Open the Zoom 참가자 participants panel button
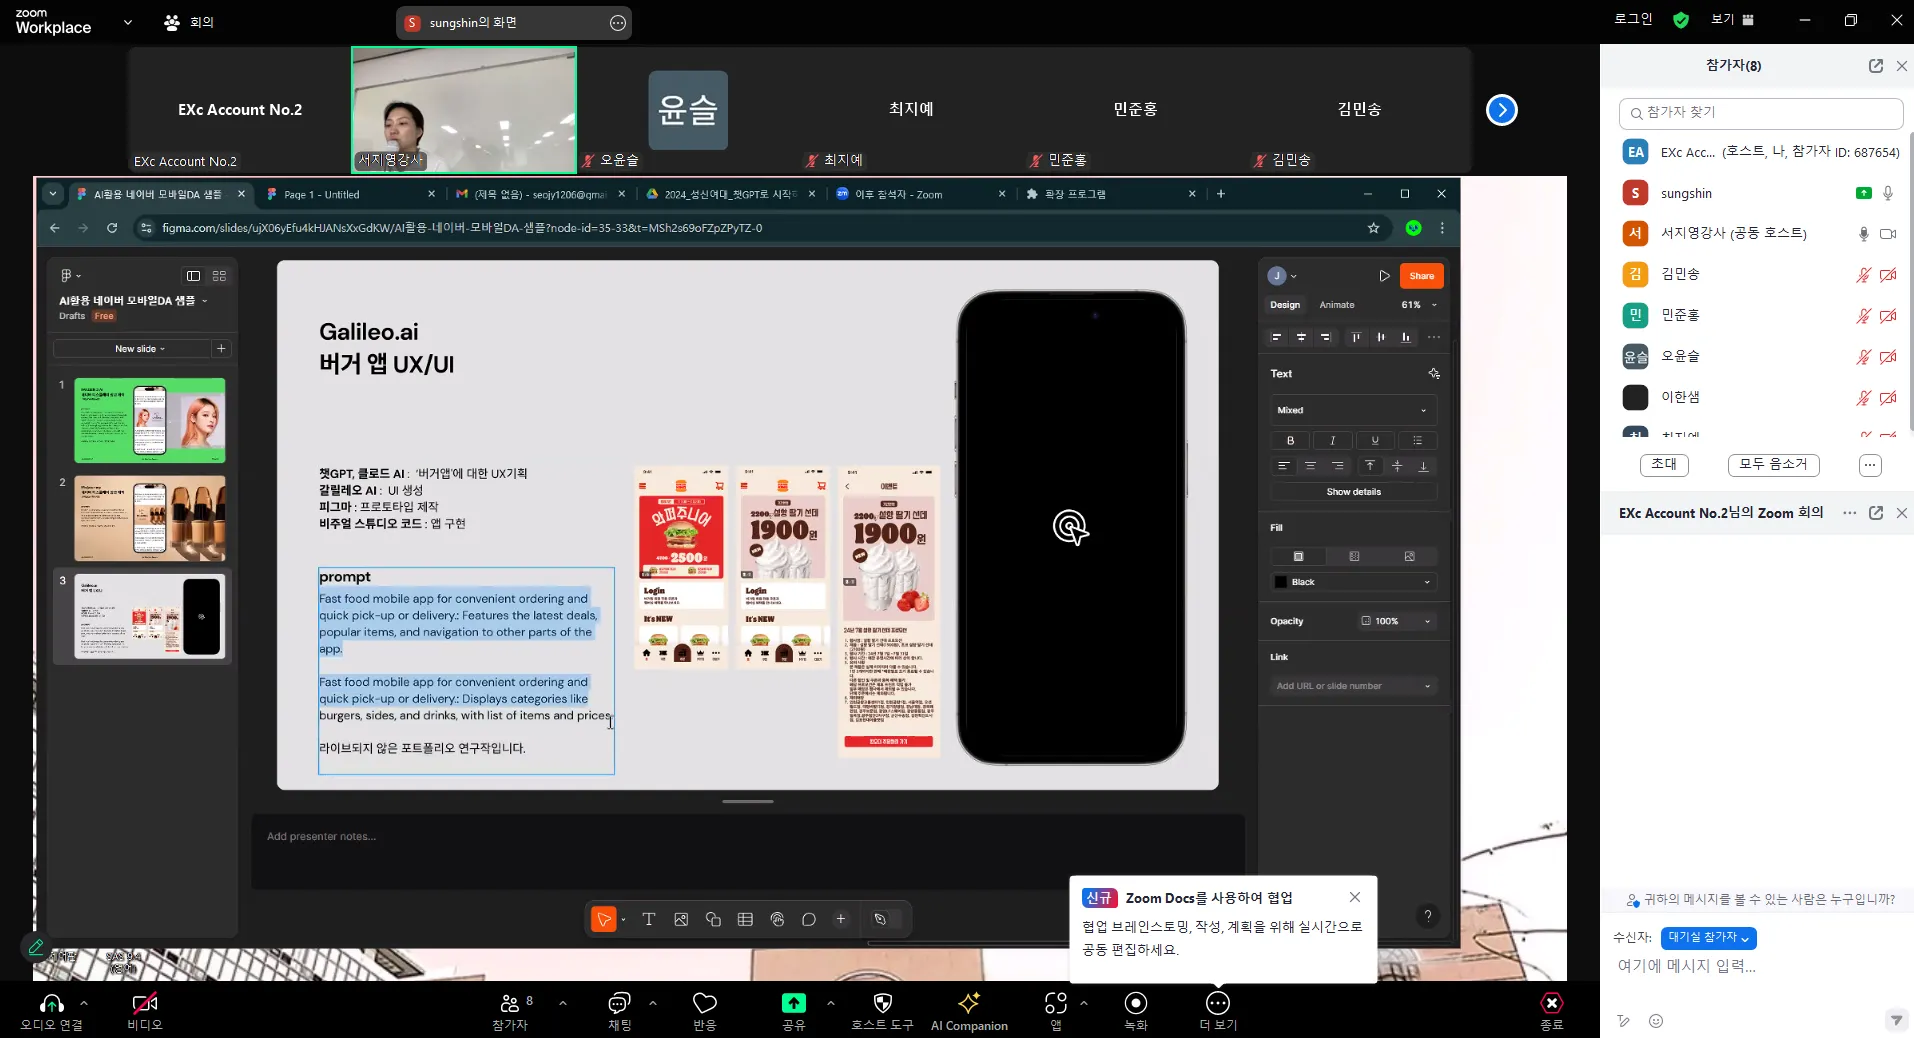 510,1012
